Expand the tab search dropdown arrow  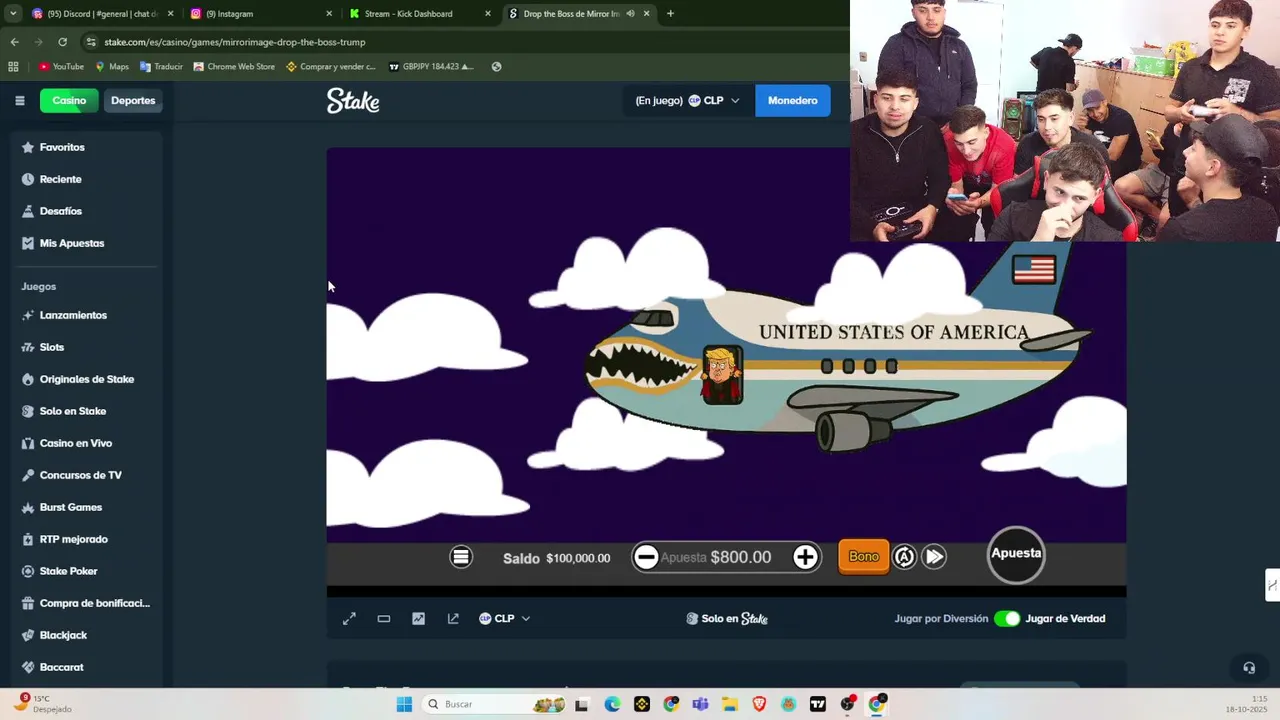point(13,14)
